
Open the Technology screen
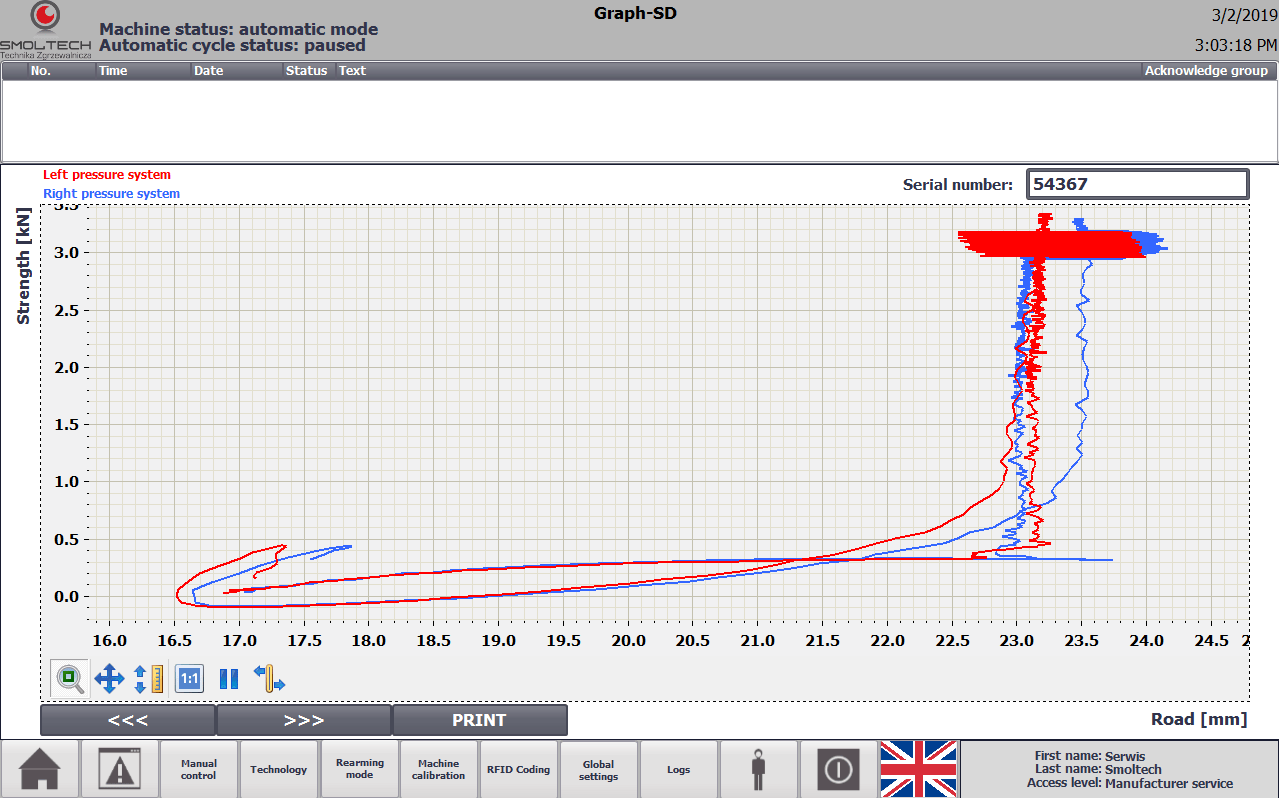pos(279,769)
